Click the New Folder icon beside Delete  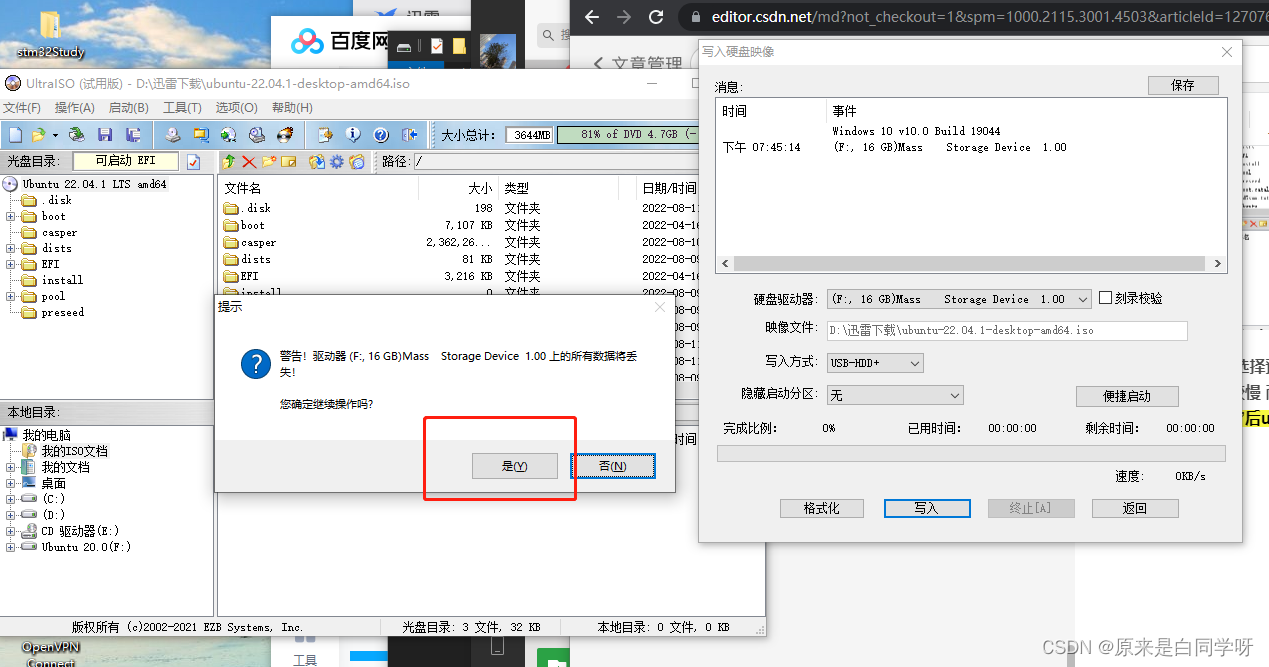[x=269, y=162]
